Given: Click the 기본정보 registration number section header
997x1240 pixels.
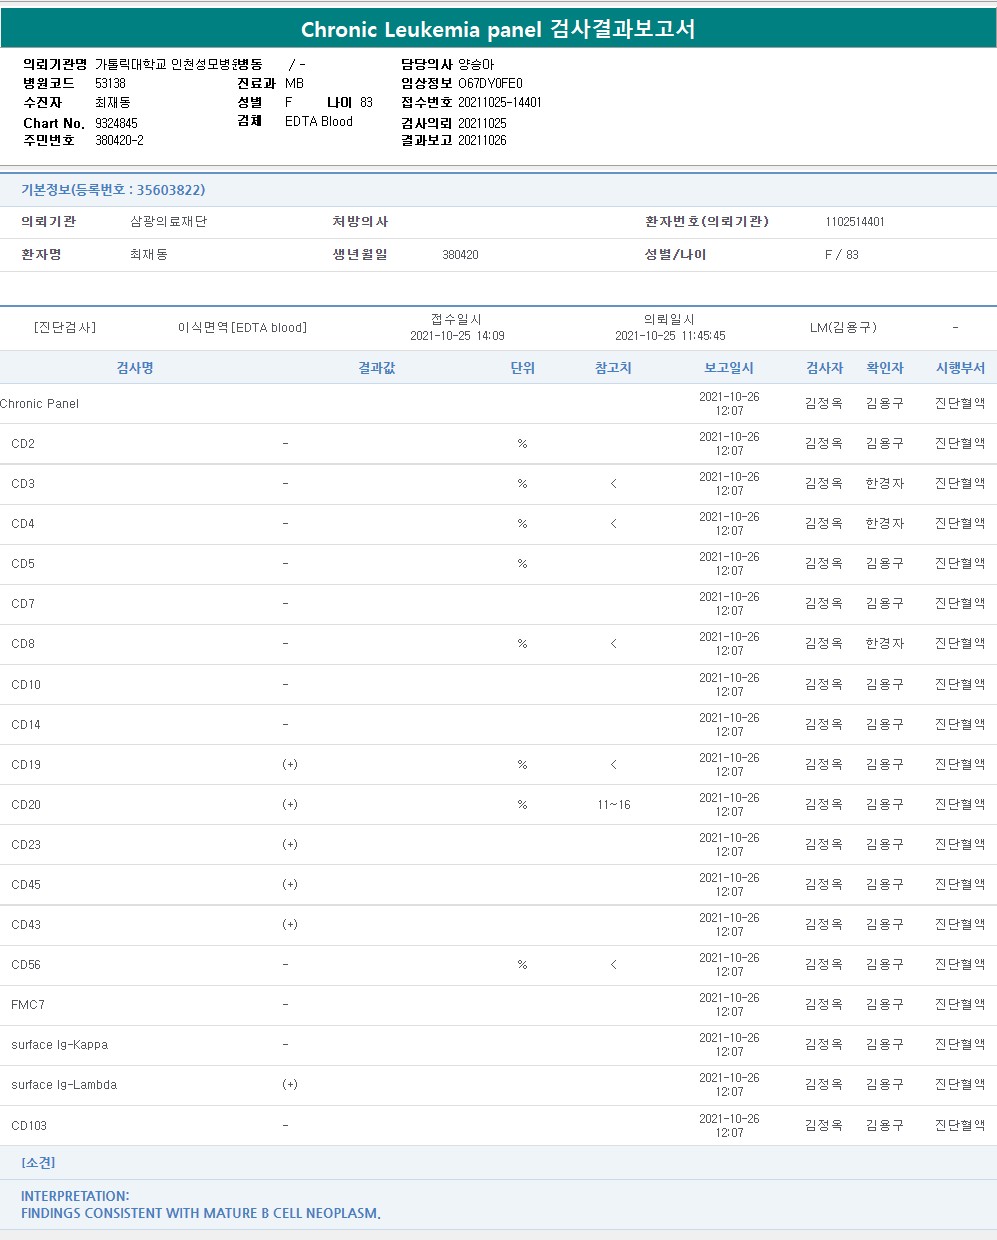Looking at the screenshot, I should click(113, 190).
